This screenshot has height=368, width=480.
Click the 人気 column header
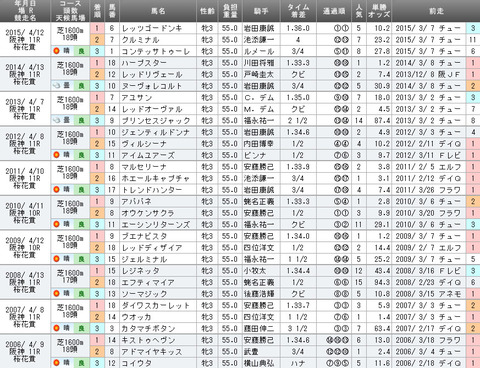click(x=359, y=11)
